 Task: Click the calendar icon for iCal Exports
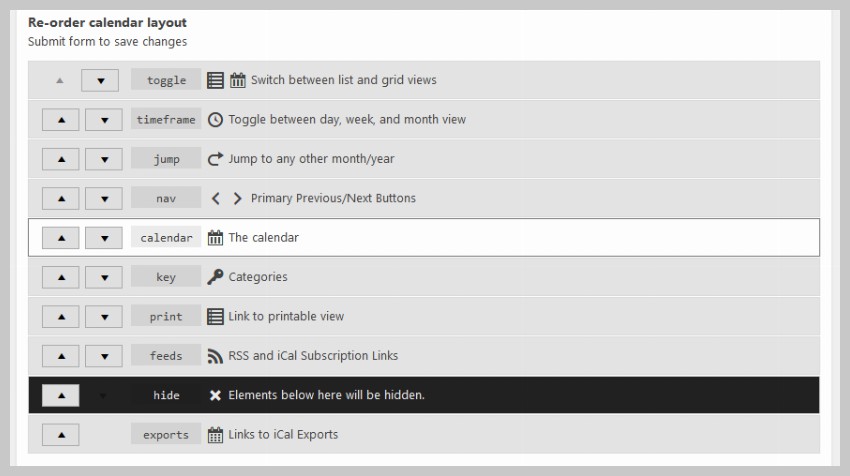tap(215, 435)
